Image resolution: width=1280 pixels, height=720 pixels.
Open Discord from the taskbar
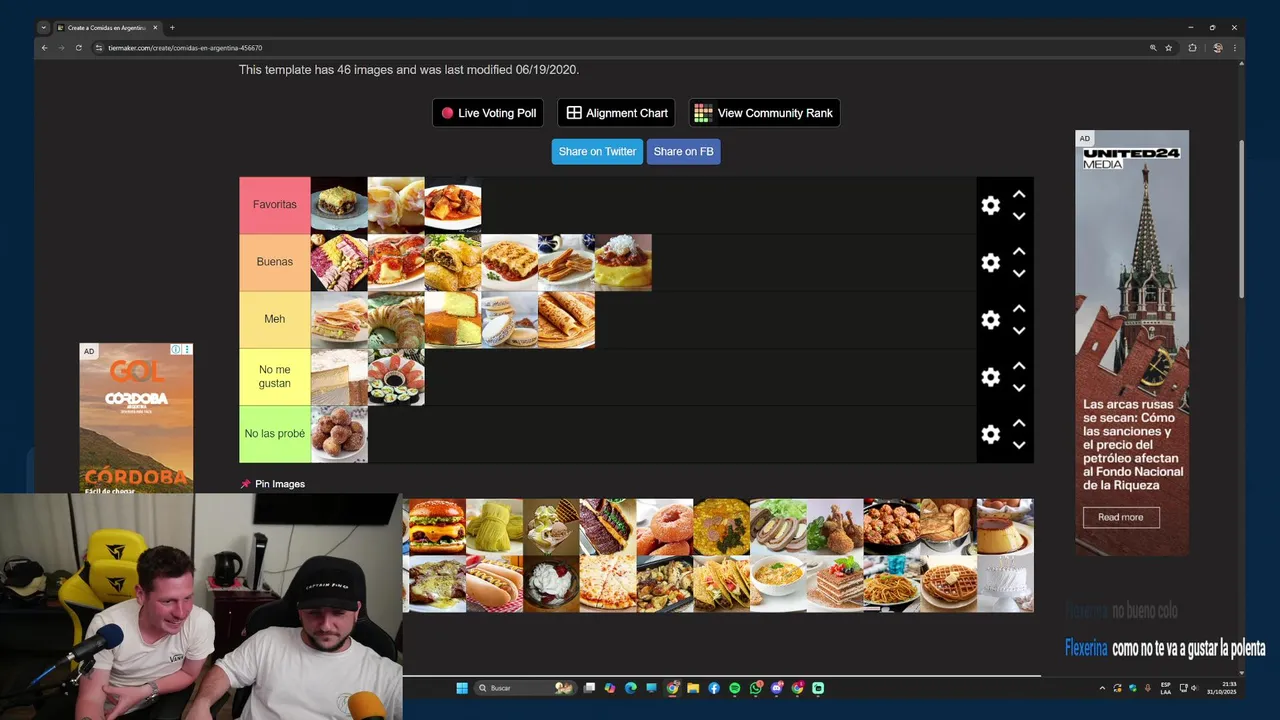tap(776, 688)
